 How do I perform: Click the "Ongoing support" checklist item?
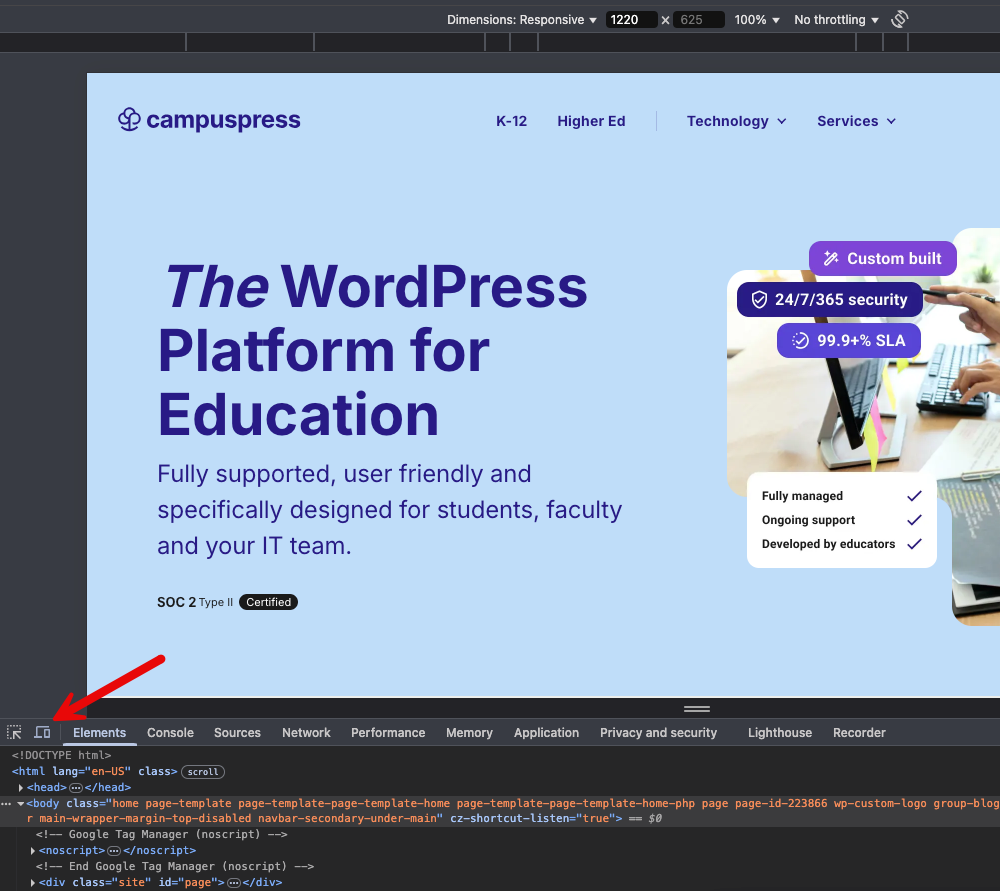coord(842,520)
